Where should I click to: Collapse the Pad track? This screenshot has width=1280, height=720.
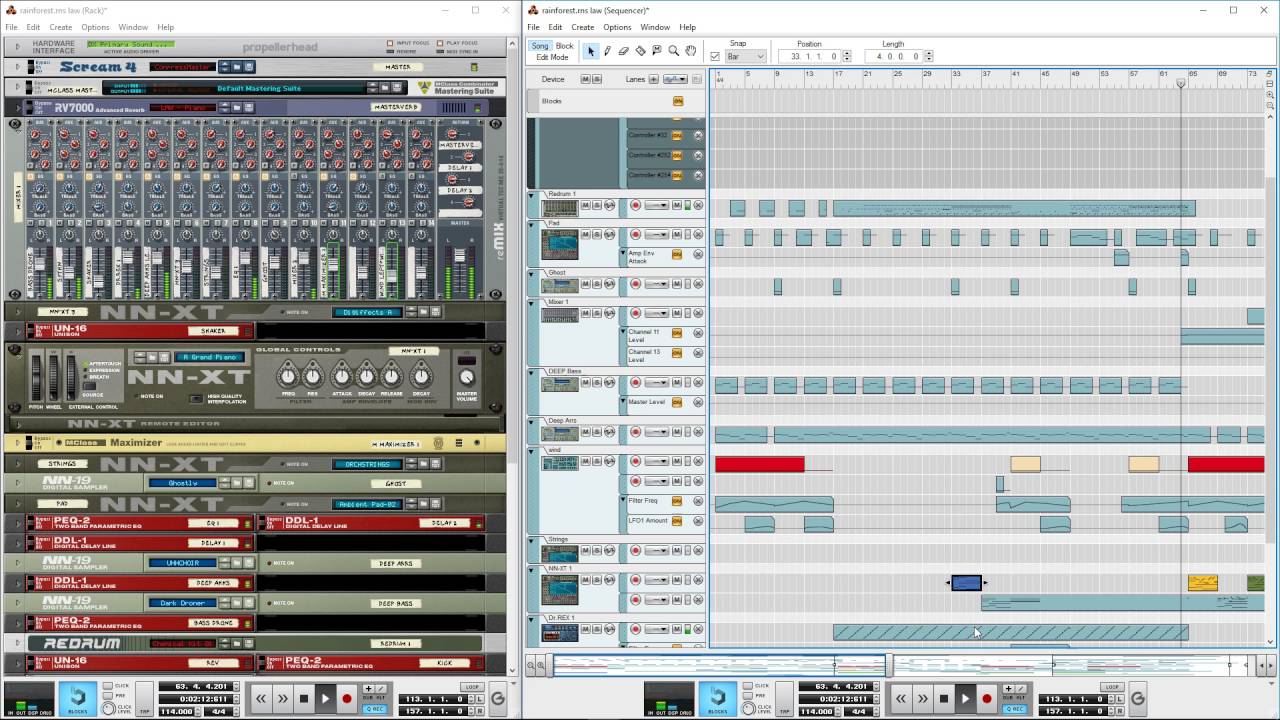532,224
